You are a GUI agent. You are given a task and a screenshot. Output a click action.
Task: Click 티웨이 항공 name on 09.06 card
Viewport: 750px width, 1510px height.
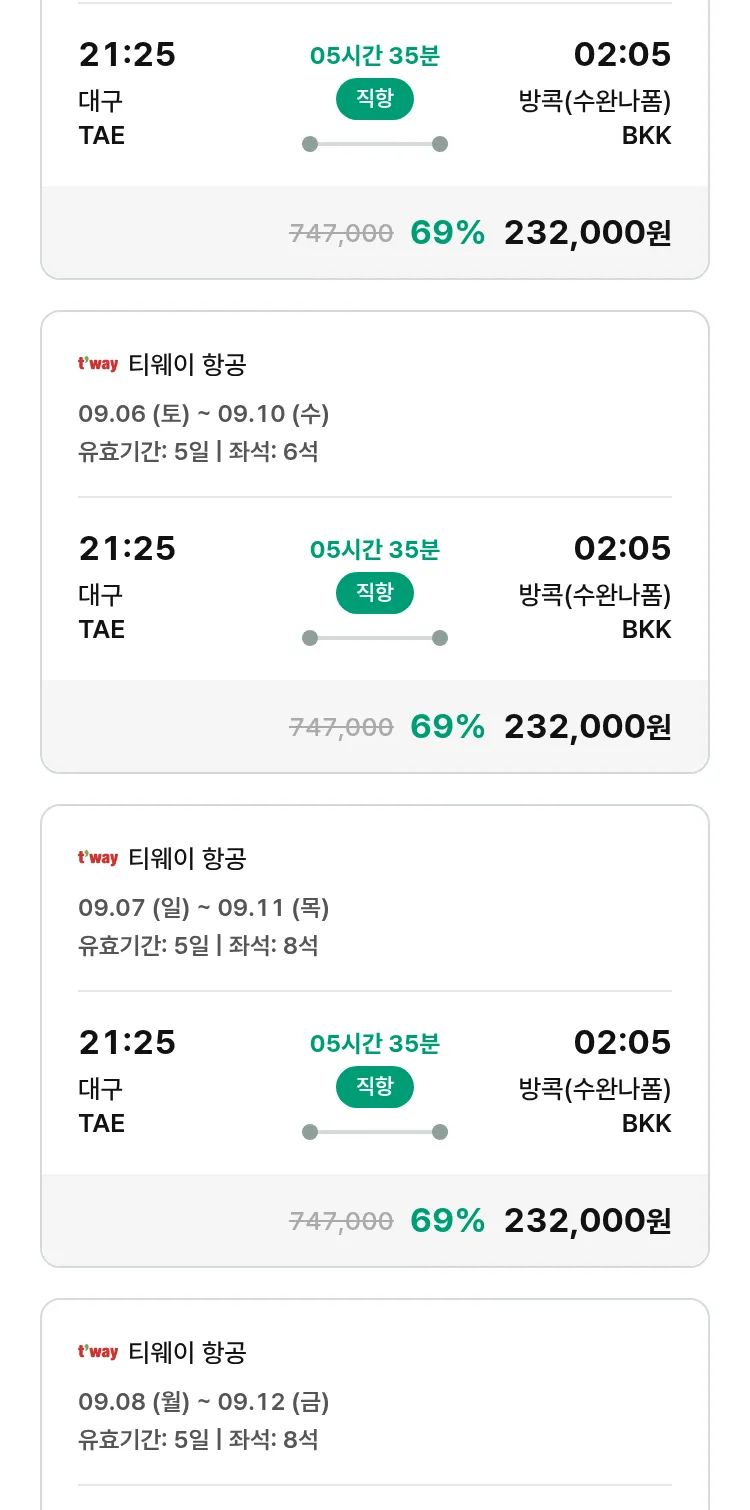point(187,365)
